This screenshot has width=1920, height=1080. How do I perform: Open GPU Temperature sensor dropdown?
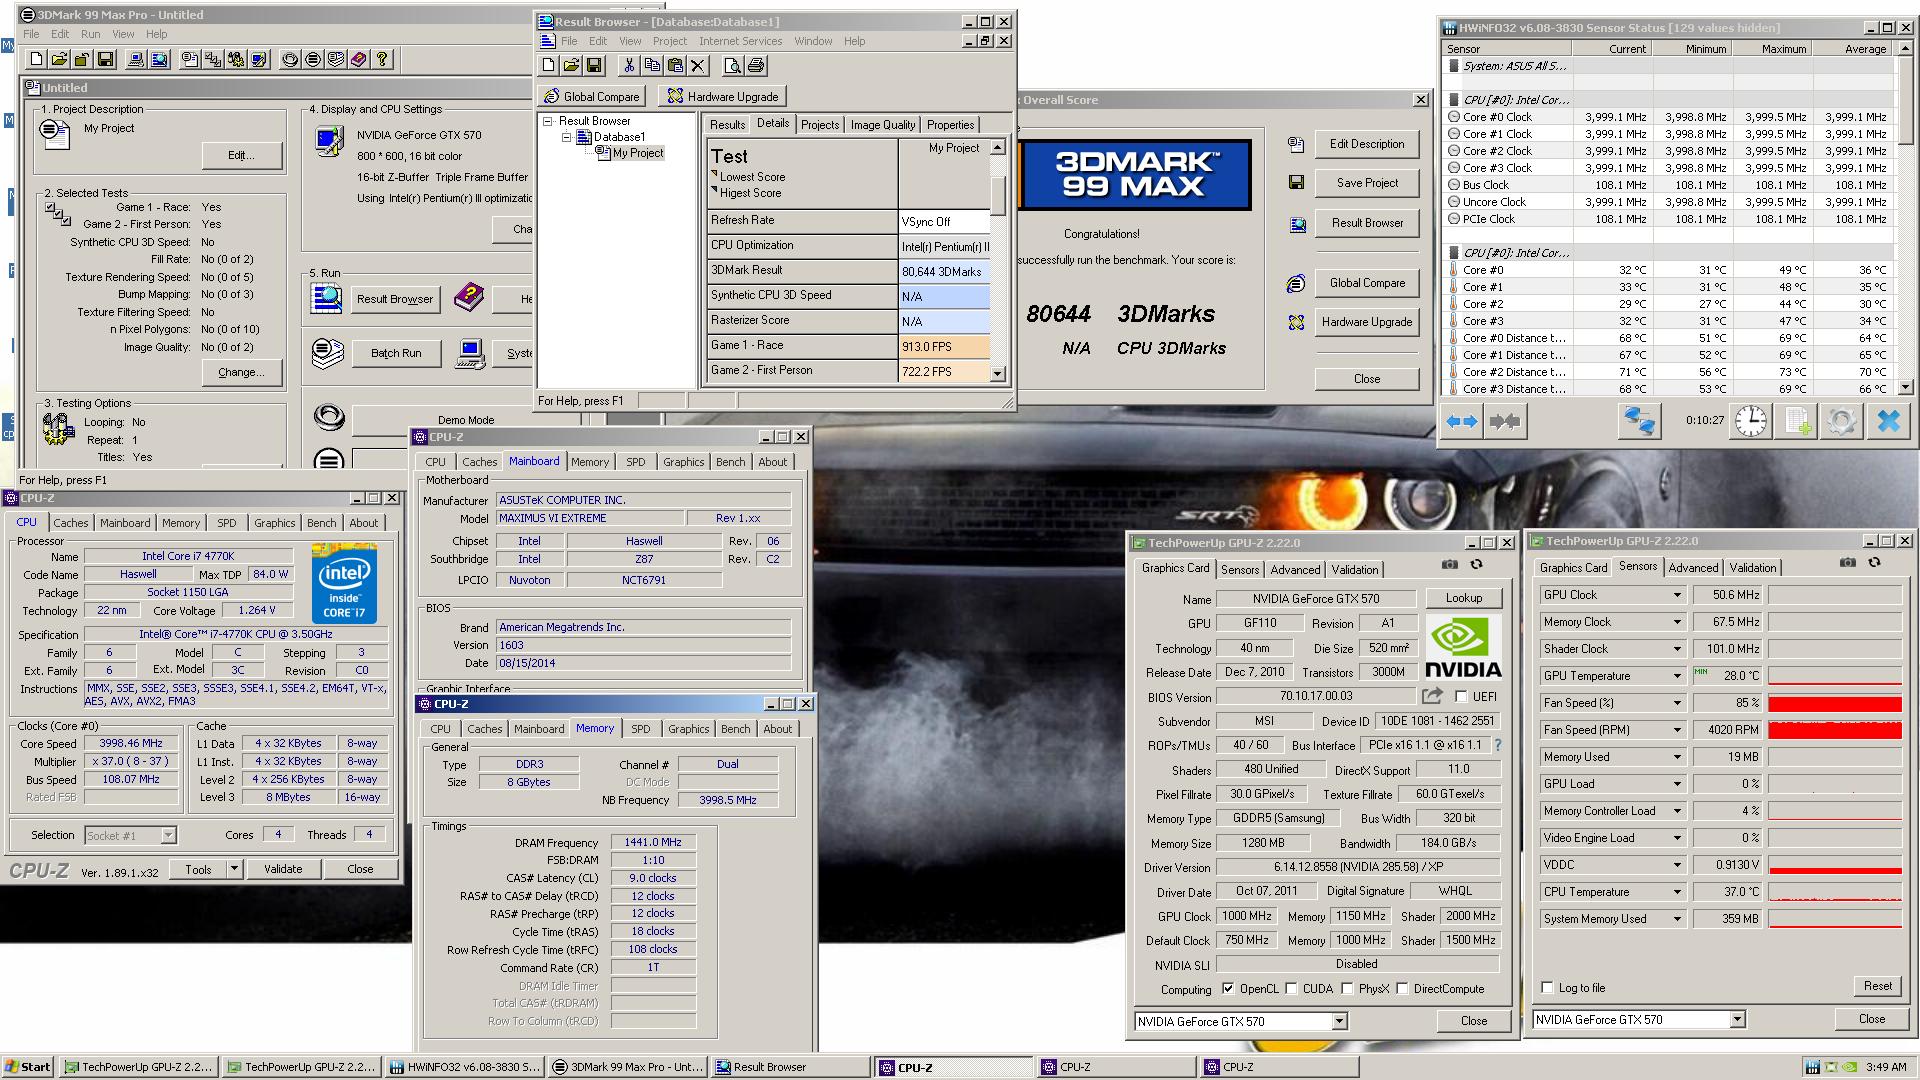point(1677,676)
